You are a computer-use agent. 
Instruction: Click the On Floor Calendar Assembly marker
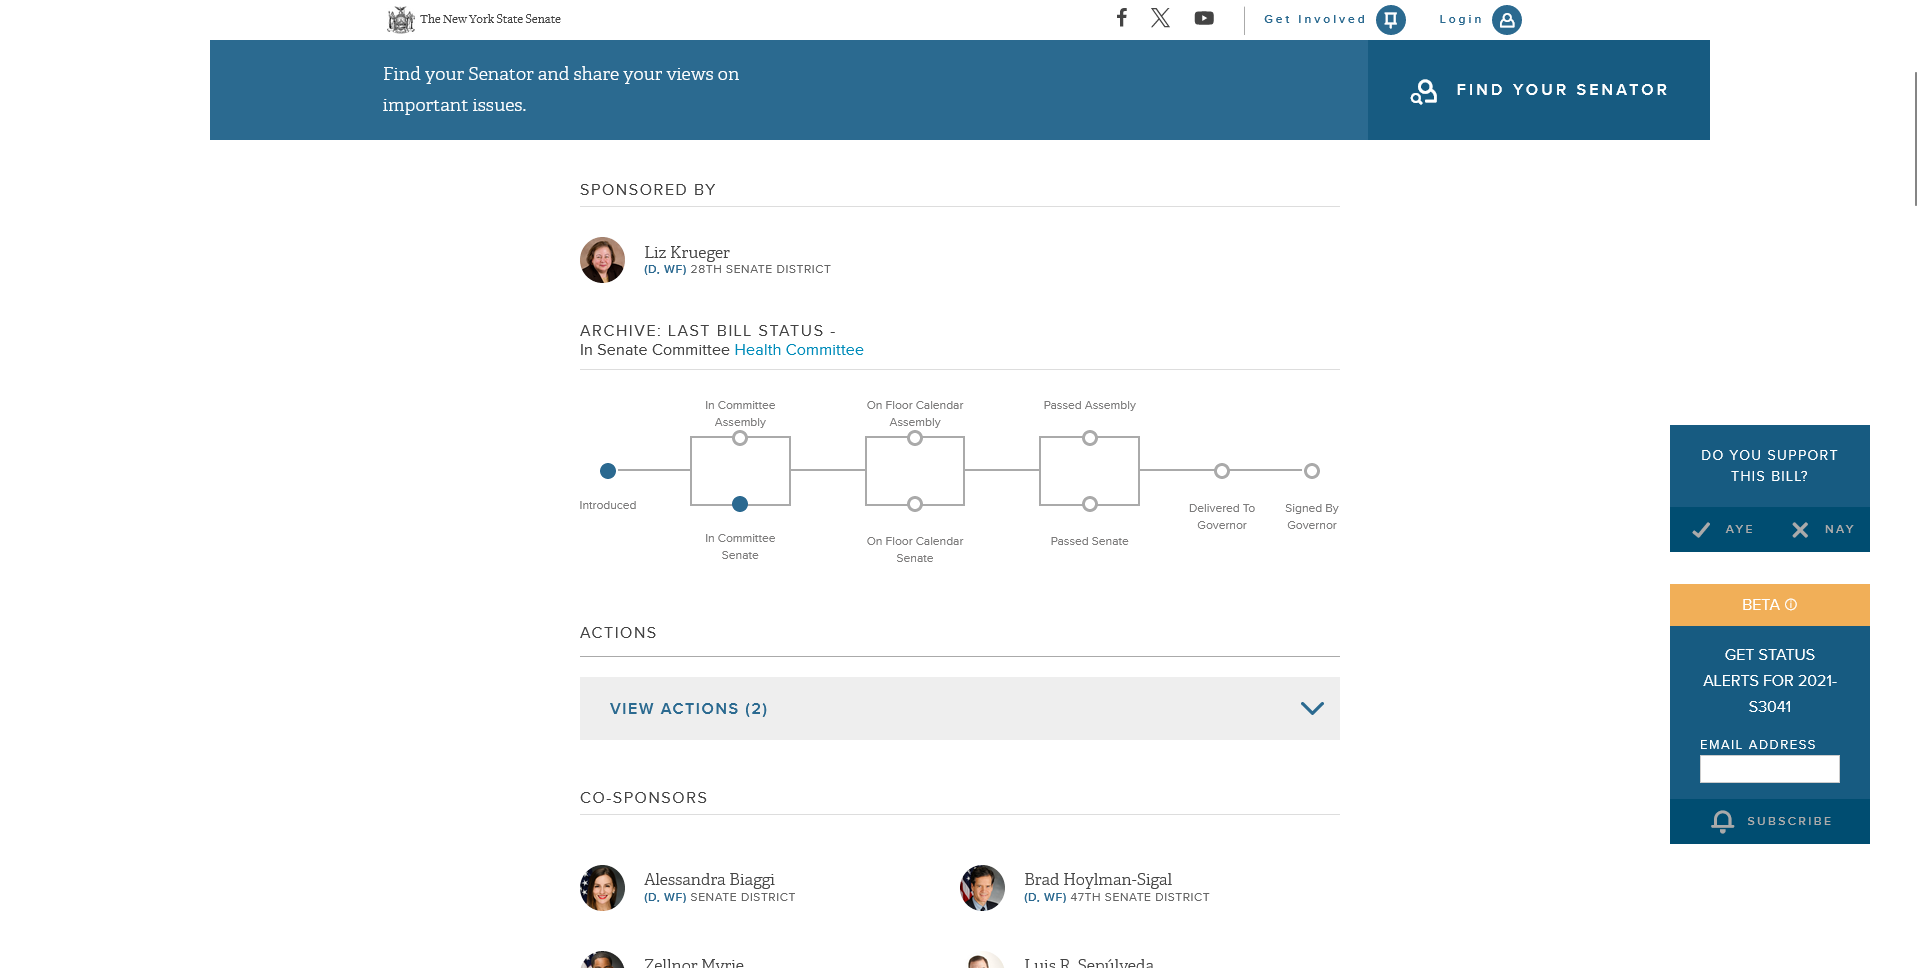[x=915, y=438]
